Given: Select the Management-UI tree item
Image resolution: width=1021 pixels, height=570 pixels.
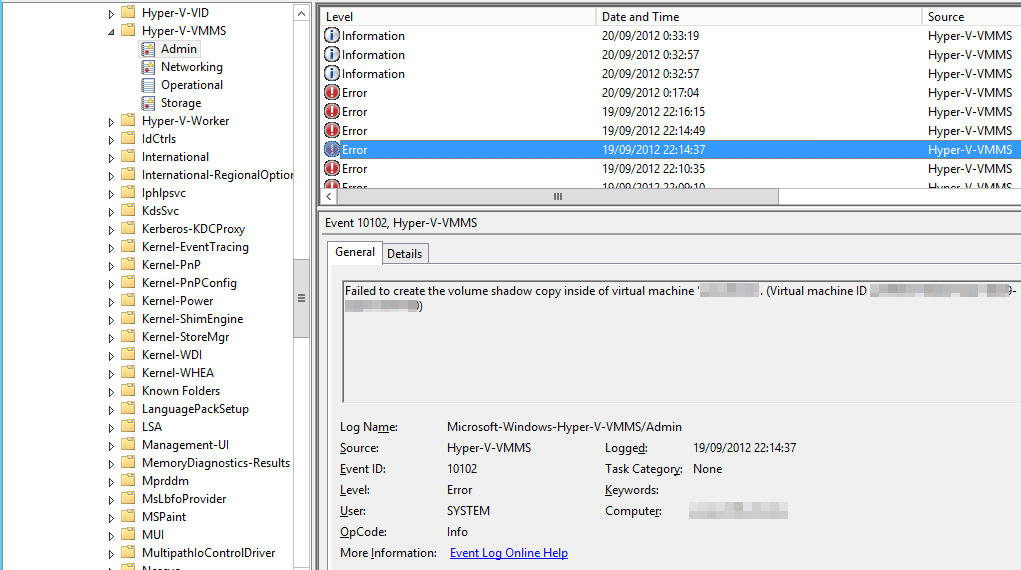Looking at the screenshot, I should [x=186, y=445].
